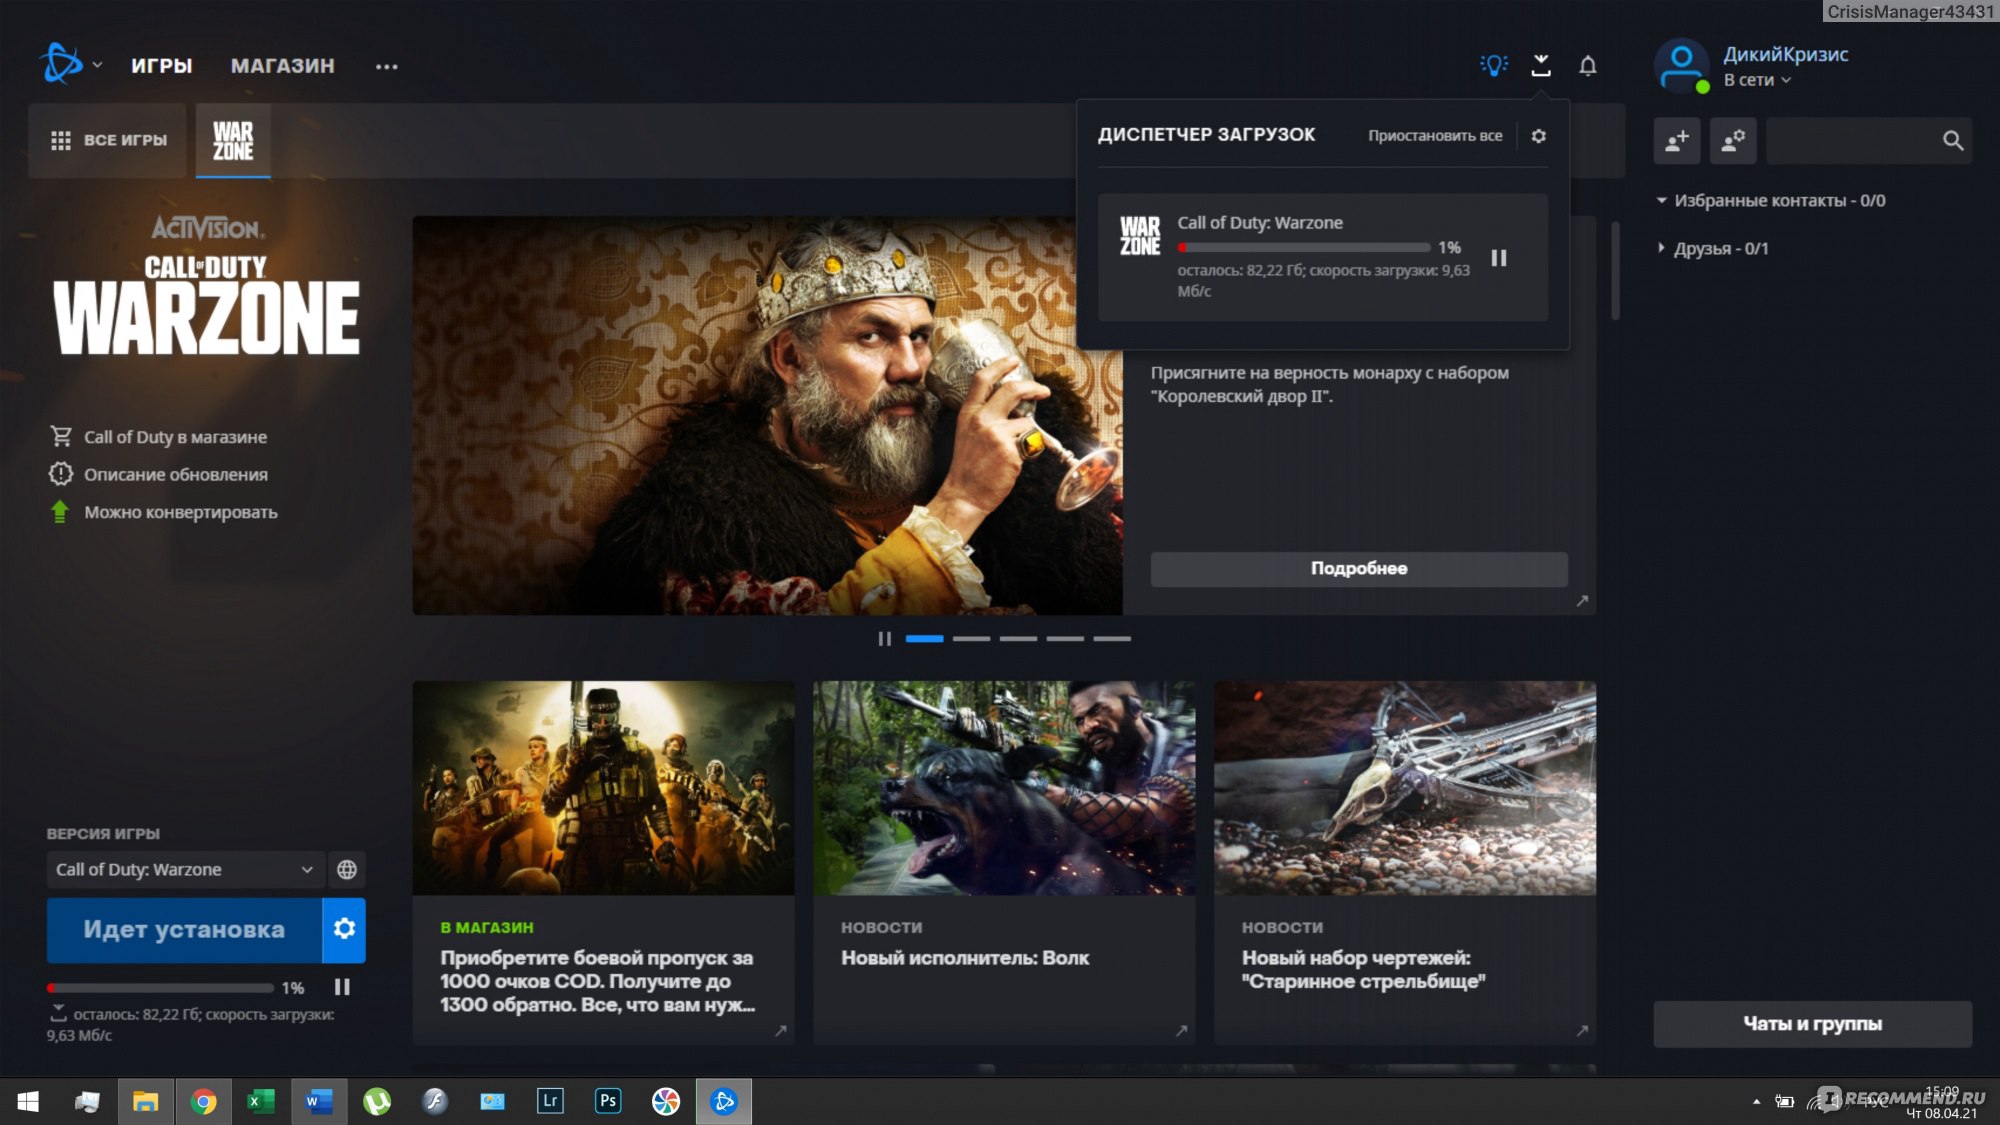Click the main page scrollbar
The height and width of the screenshot is (1125, 2000).
pyautogui.click(x=1615, y=270)
